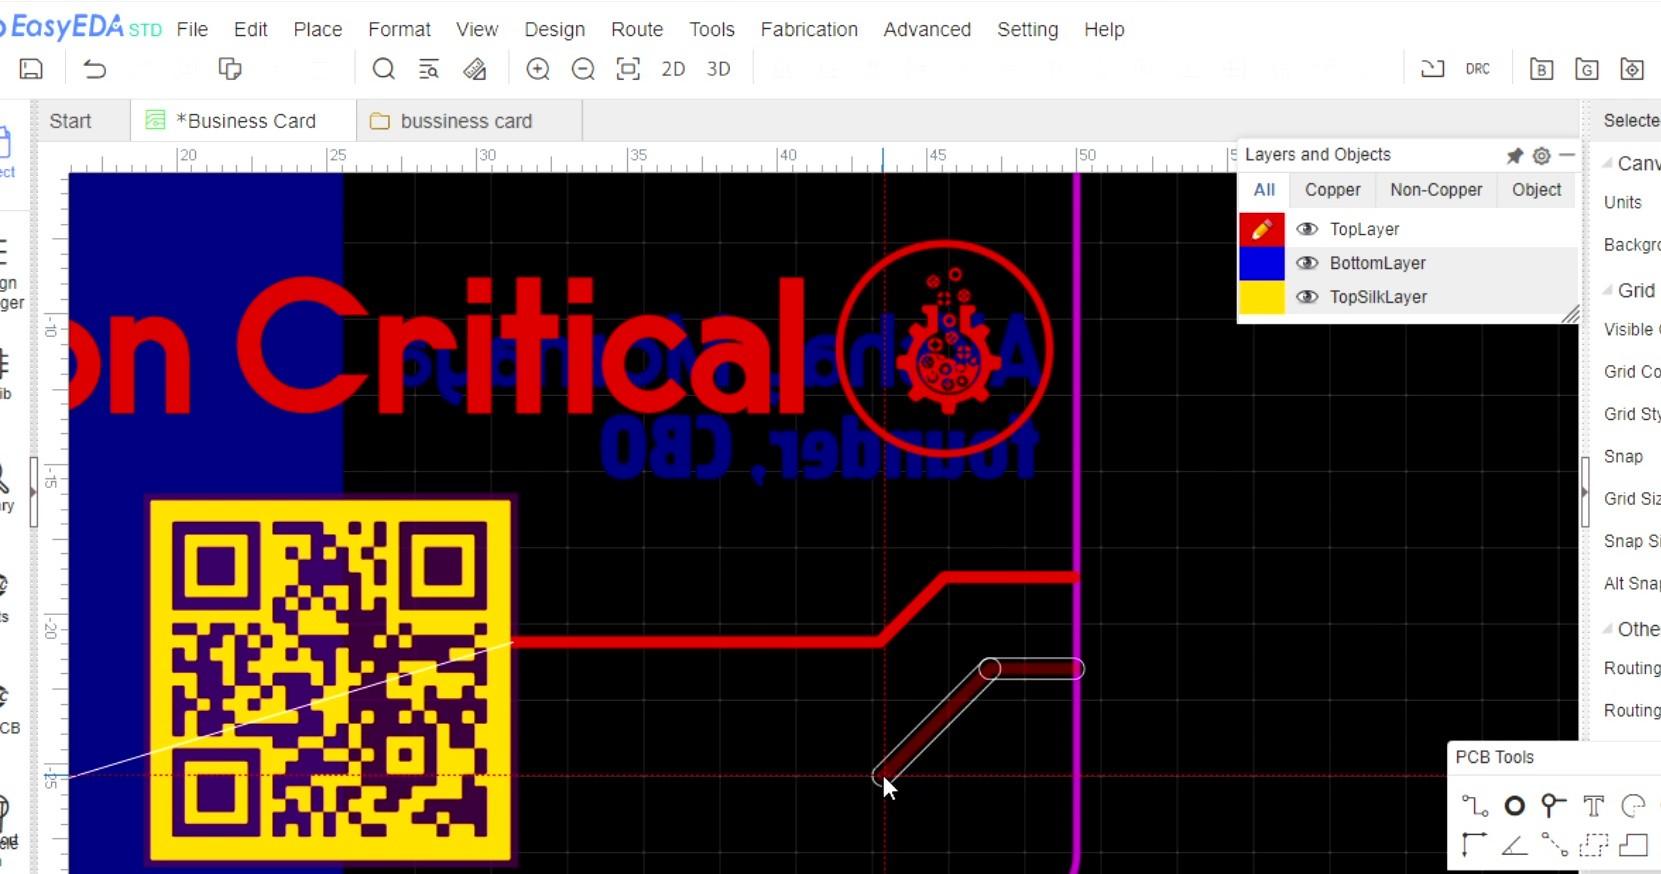Image resolution: width=1661 pixels, height=874 pixels.
Task: Open the Help menu
Action: pyautogui.click(x=1104, y=29)
